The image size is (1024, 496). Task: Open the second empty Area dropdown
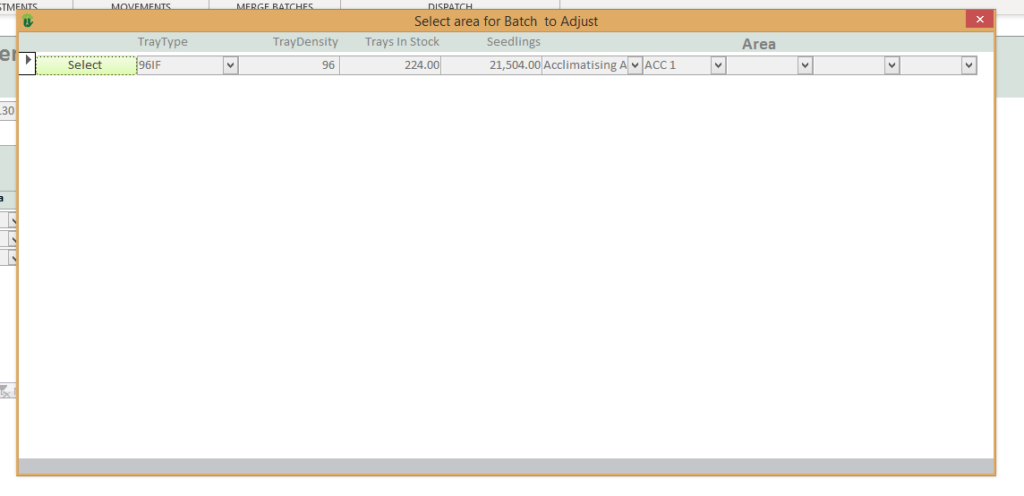[891, 65]
